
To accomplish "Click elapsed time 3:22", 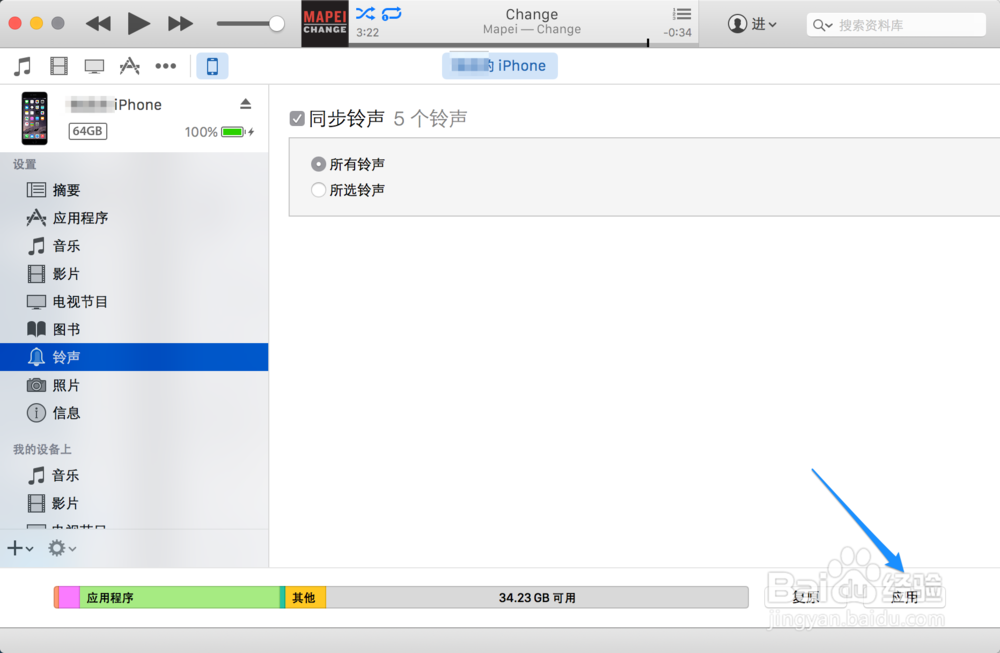I will (367, 33).
